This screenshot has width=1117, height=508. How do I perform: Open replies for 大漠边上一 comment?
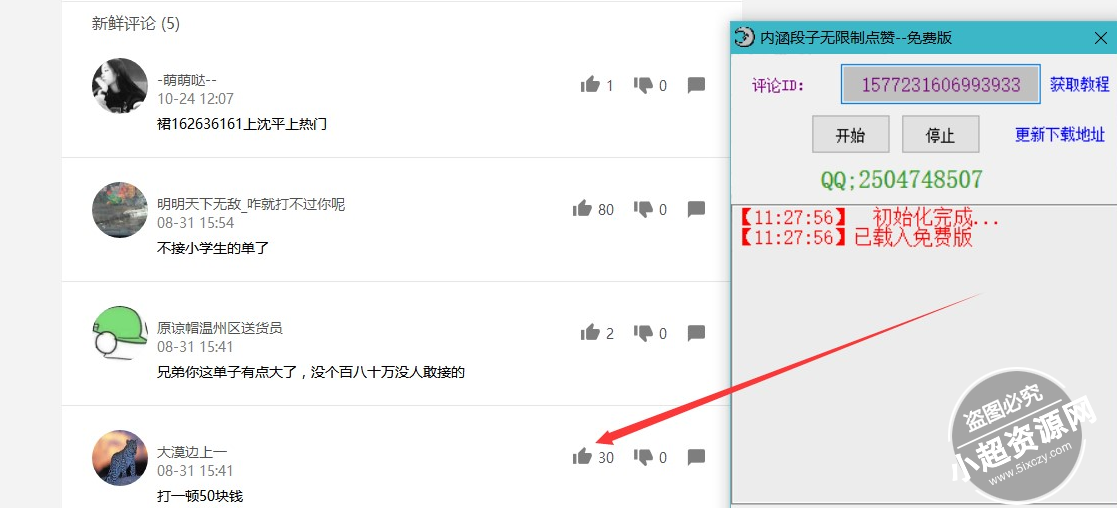pyautogui.click(x=696, y=457)
